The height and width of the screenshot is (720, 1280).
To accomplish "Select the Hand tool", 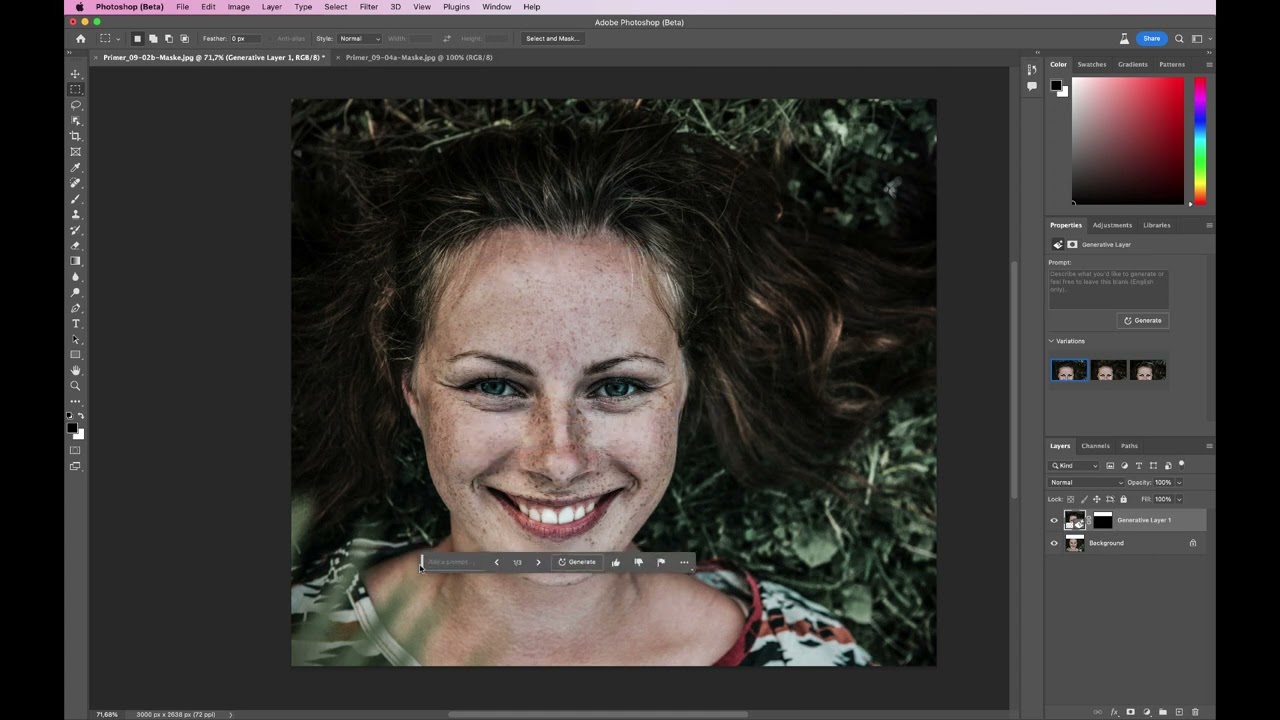I will (x=75, y=370).
